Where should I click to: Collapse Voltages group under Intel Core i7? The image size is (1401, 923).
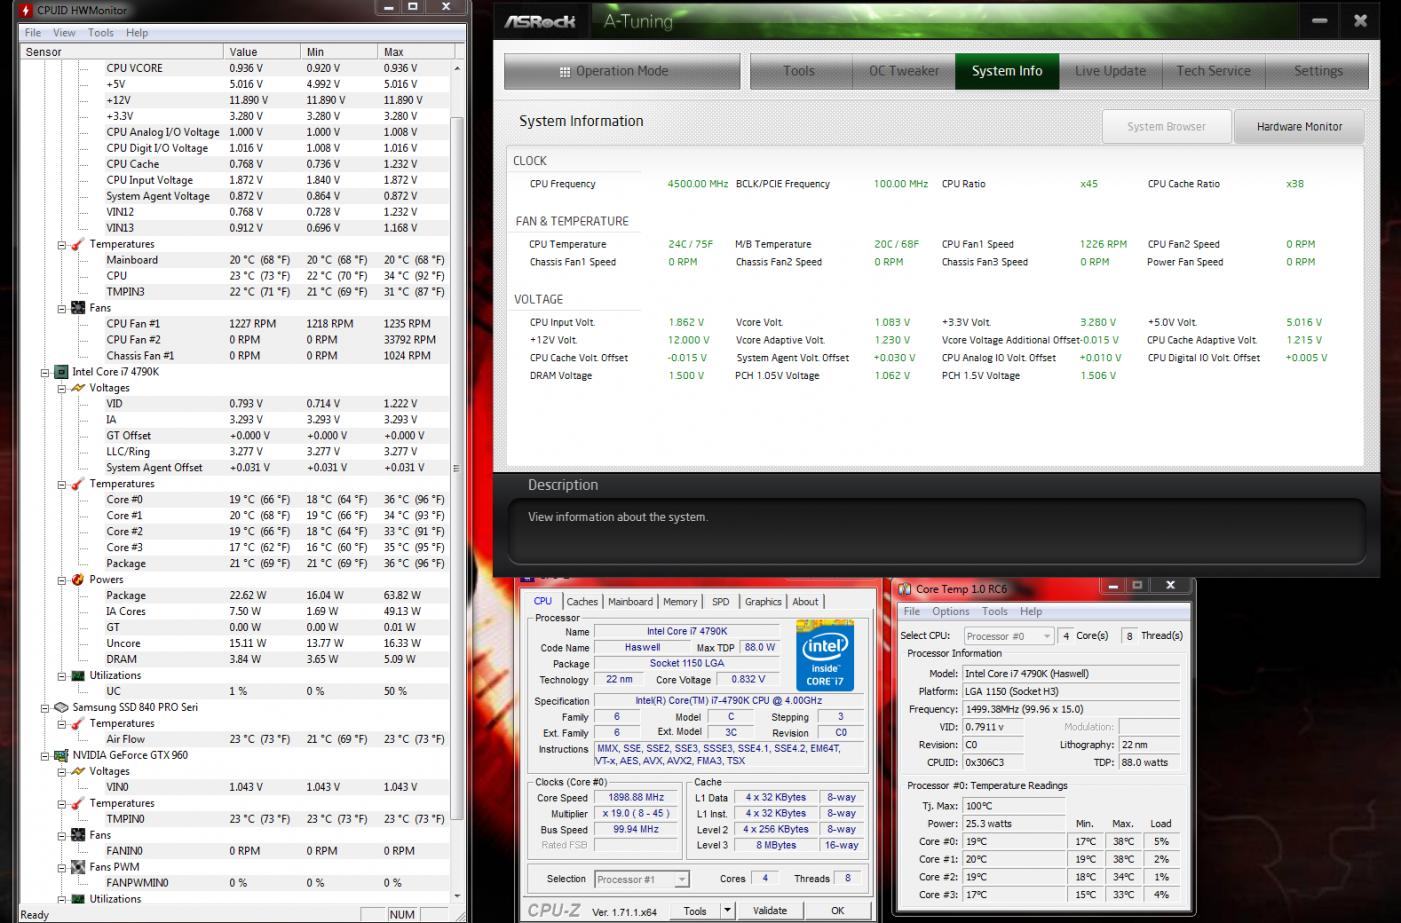pyautogui.click(x=61, y=388)
